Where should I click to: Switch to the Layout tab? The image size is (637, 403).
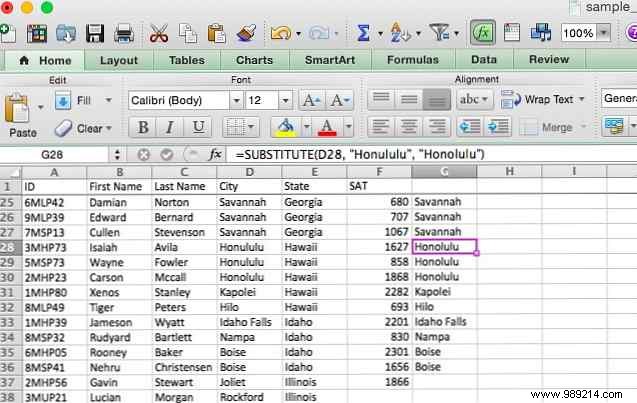pyautogui.click(x=119, y=61)
